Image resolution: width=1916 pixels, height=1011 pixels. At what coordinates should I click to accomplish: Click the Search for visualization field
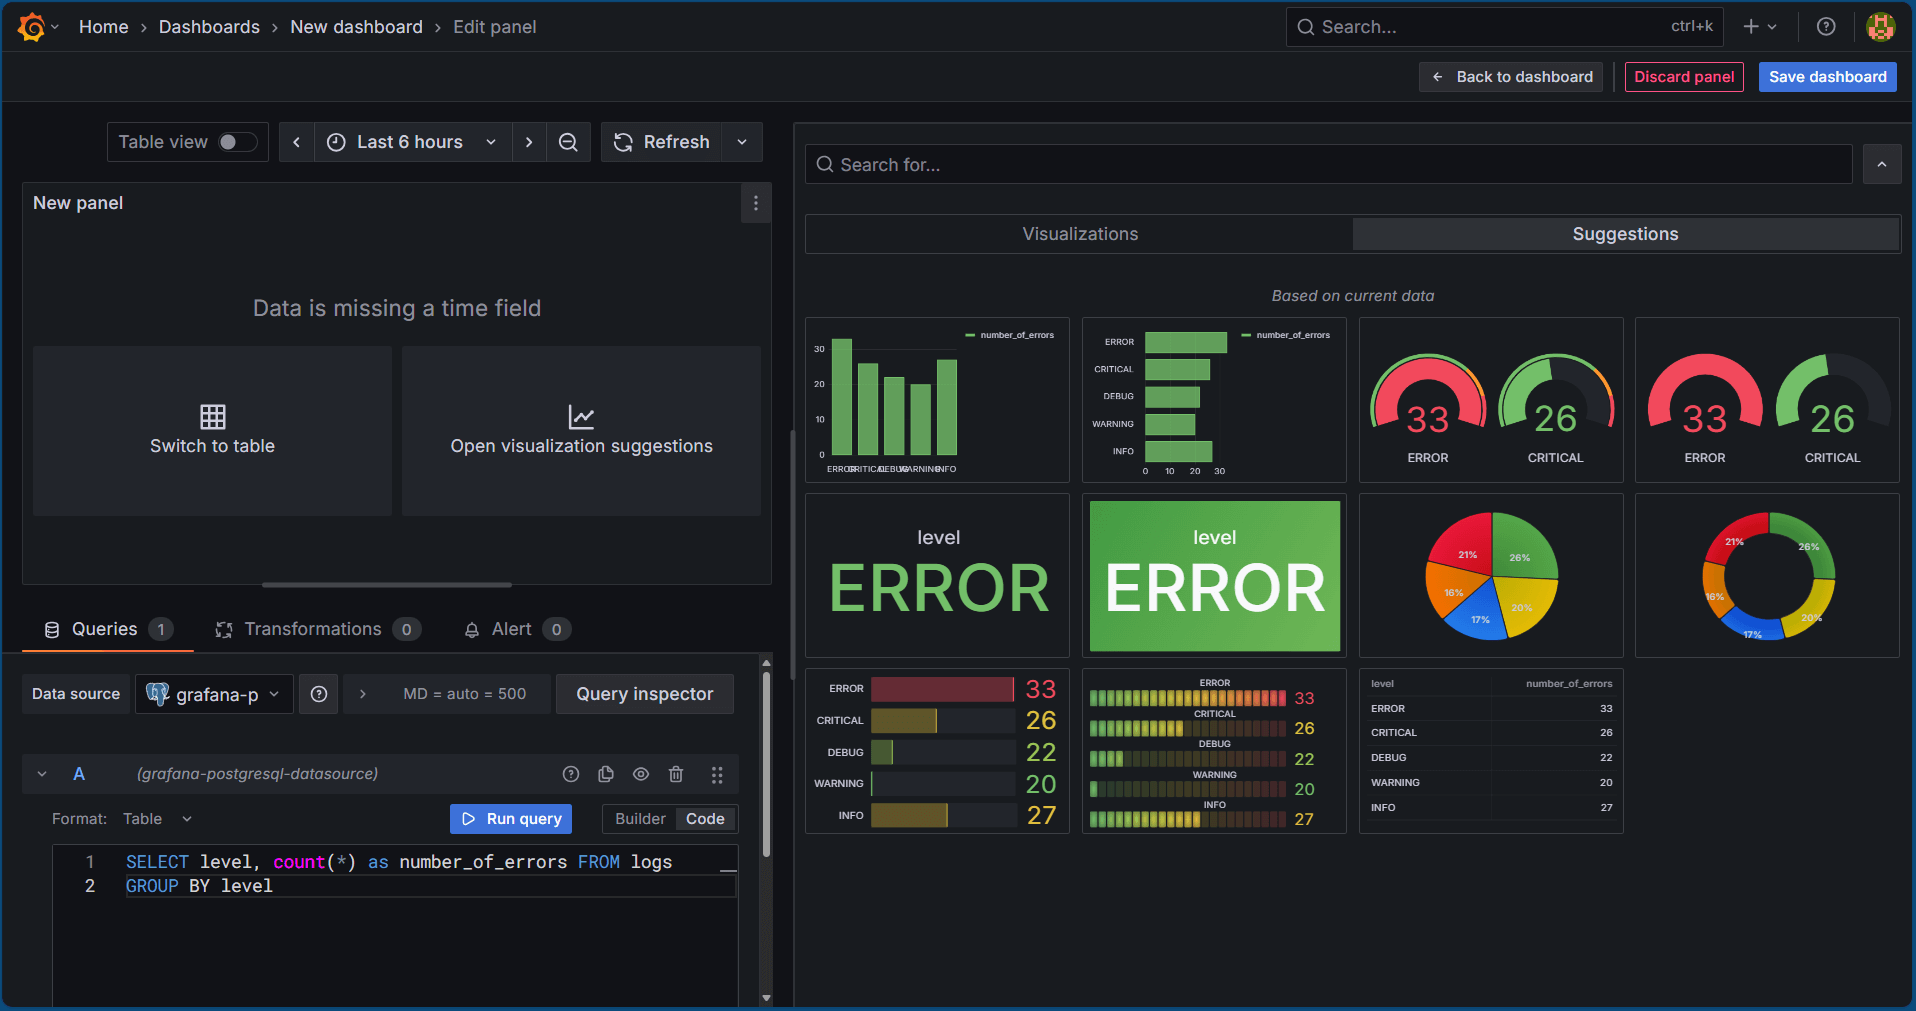point(1328,164)
